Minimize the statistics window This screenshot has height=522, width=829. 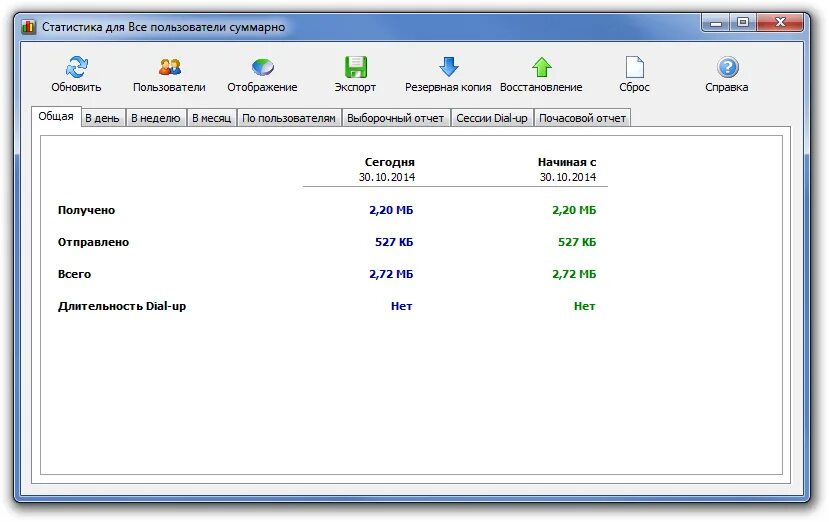pos(716,23)
